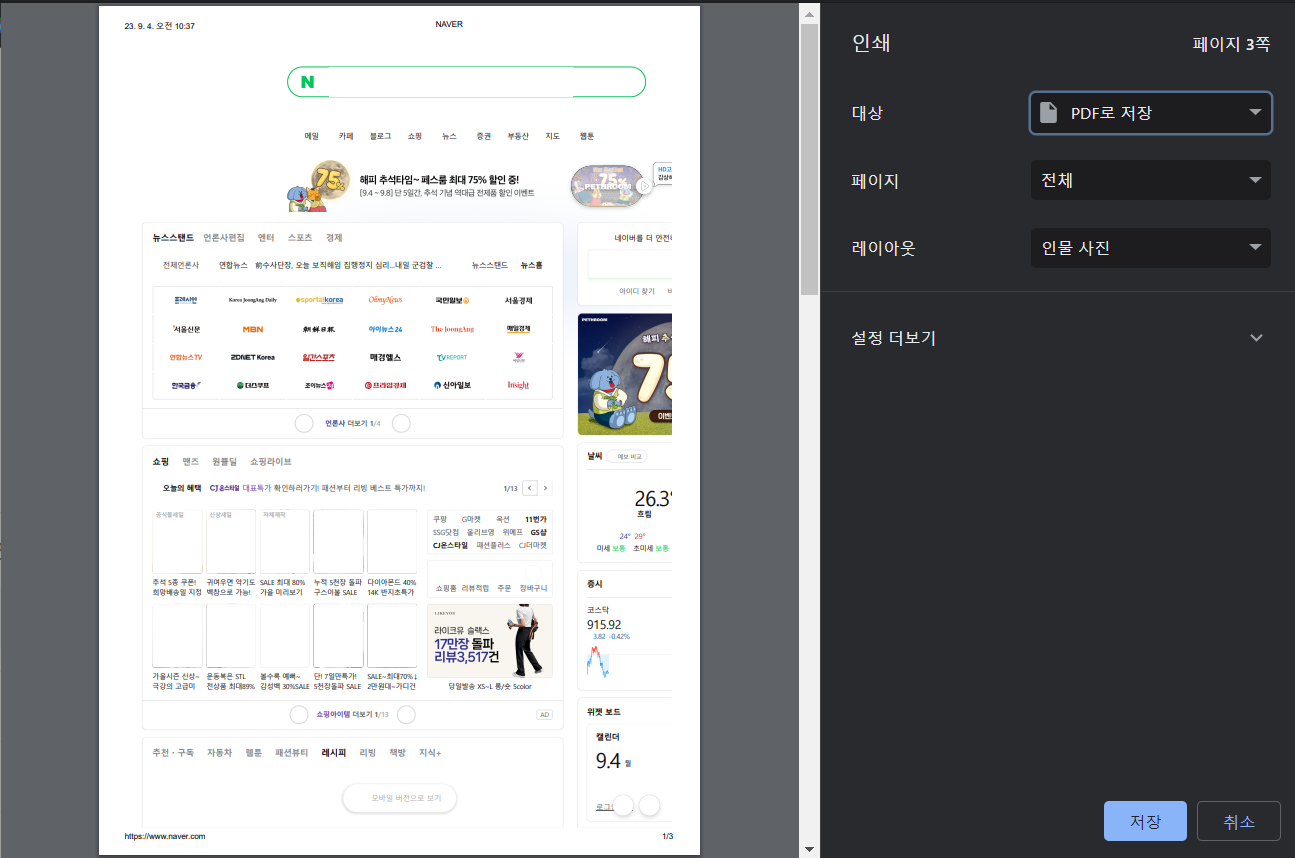The image size is (1295, 858).
Task: Click the preview scrollbar down arrow
Action: (x=809, y=849)
